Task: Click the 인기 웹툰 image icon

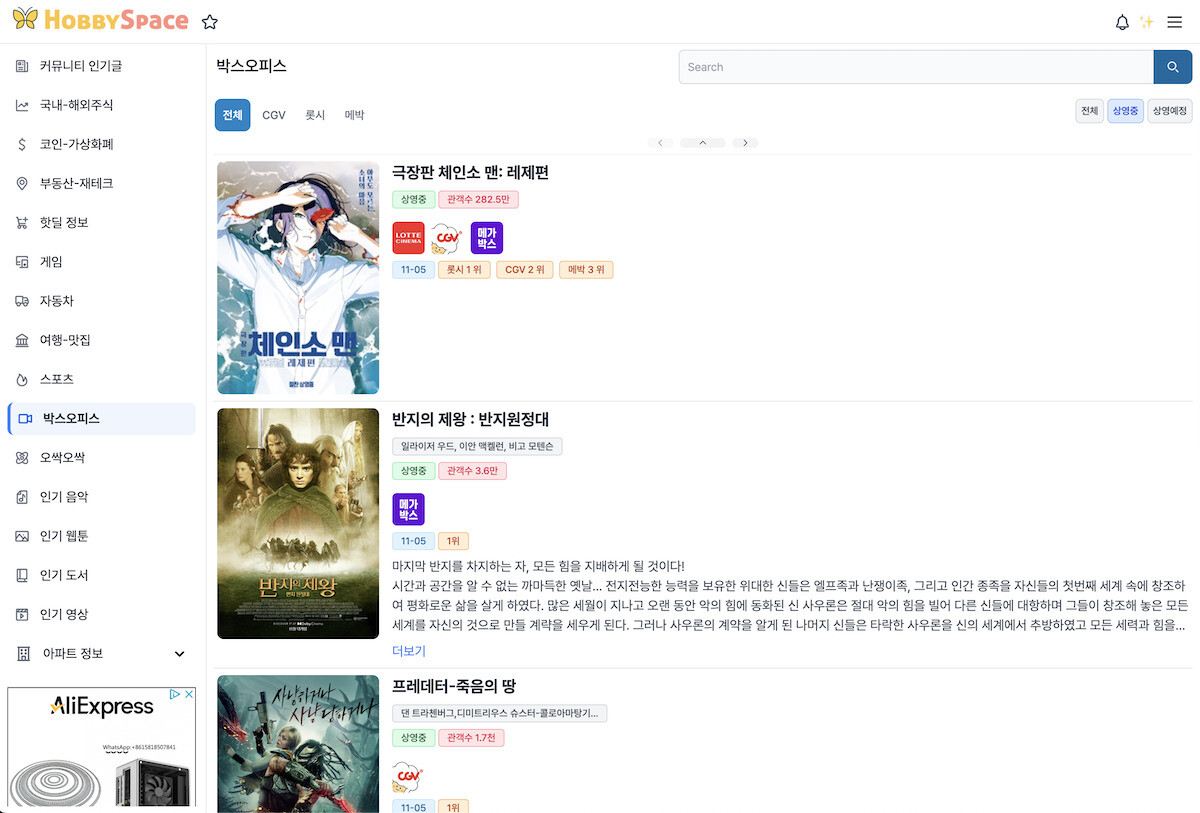Action: click(22, 536)
